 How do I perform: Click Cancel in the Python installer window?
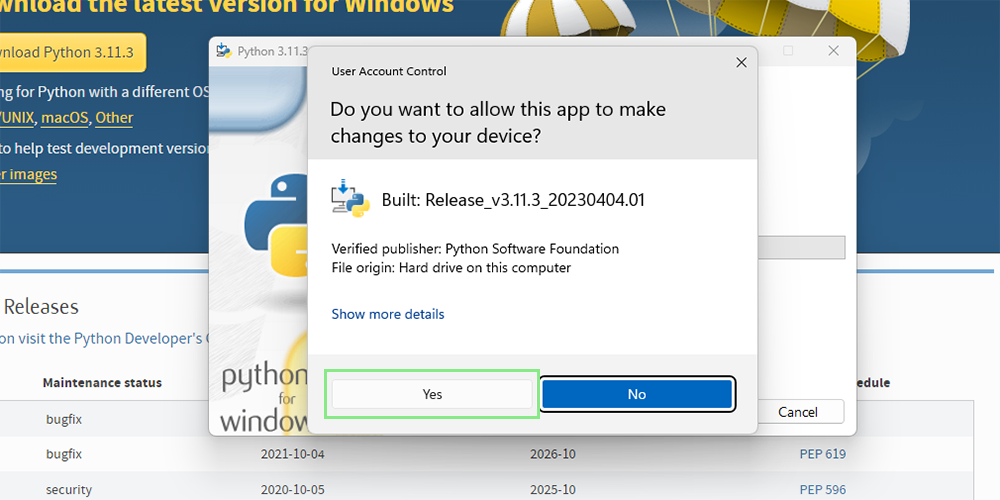pos(798,412)
